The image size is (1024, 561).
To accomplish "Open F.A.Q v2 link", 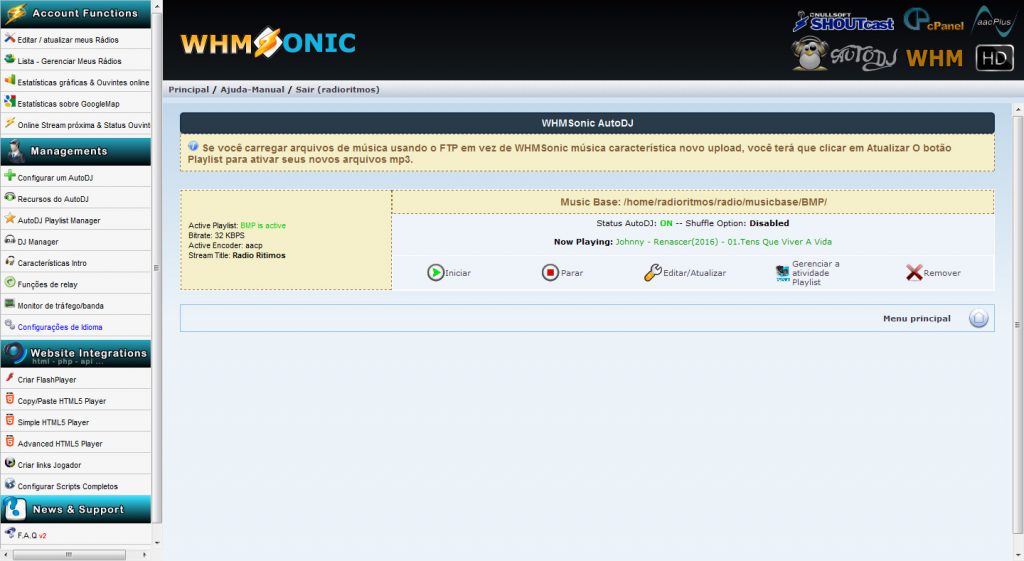I will pos(31,536).
